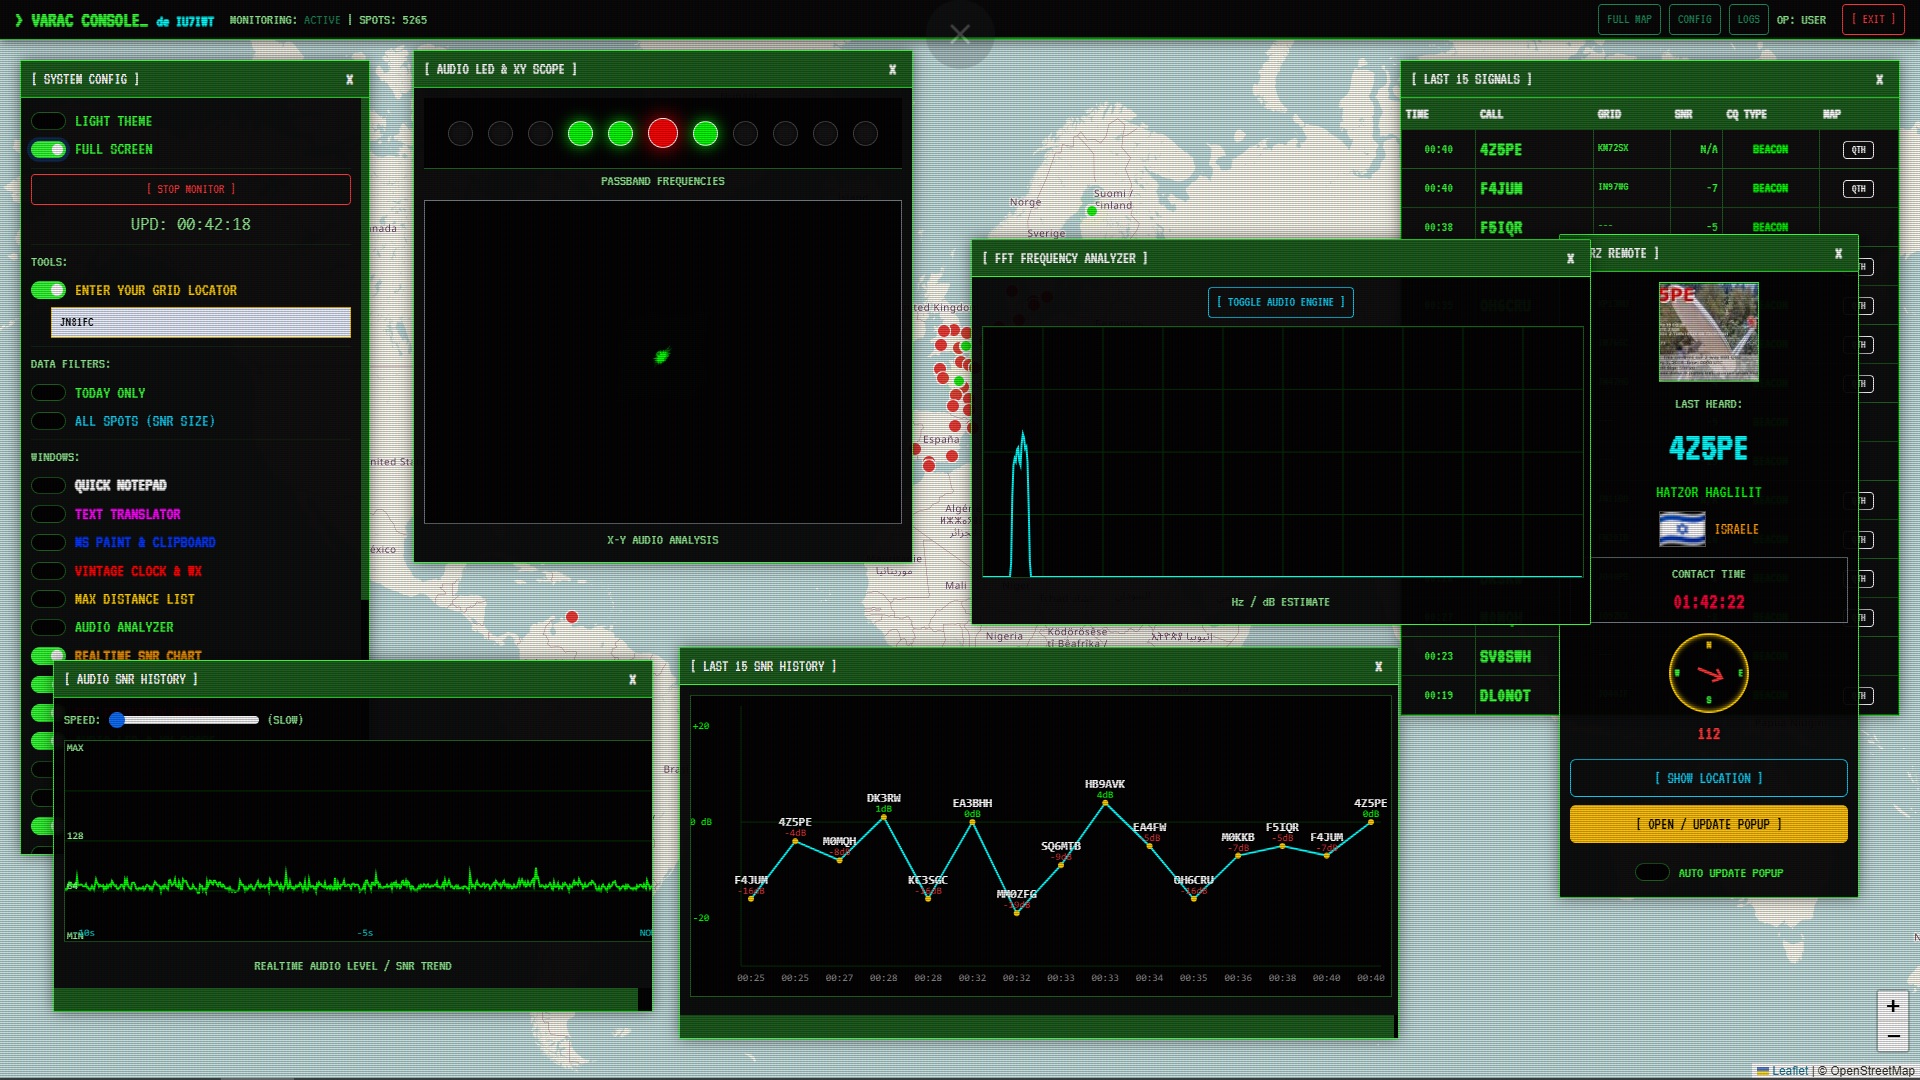Click the grid locator input field

point(201,322)
